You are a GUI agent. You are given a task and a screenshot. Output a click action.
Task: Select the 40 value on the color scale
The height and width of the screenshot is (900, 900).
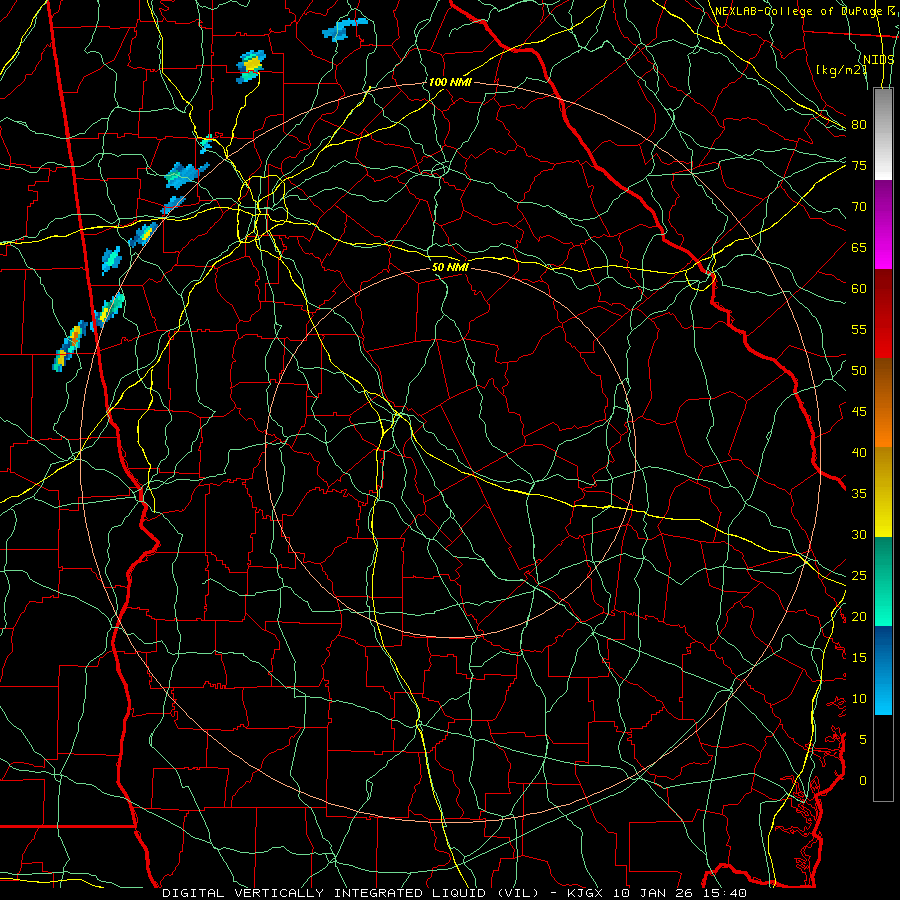(x=859, y=452)
